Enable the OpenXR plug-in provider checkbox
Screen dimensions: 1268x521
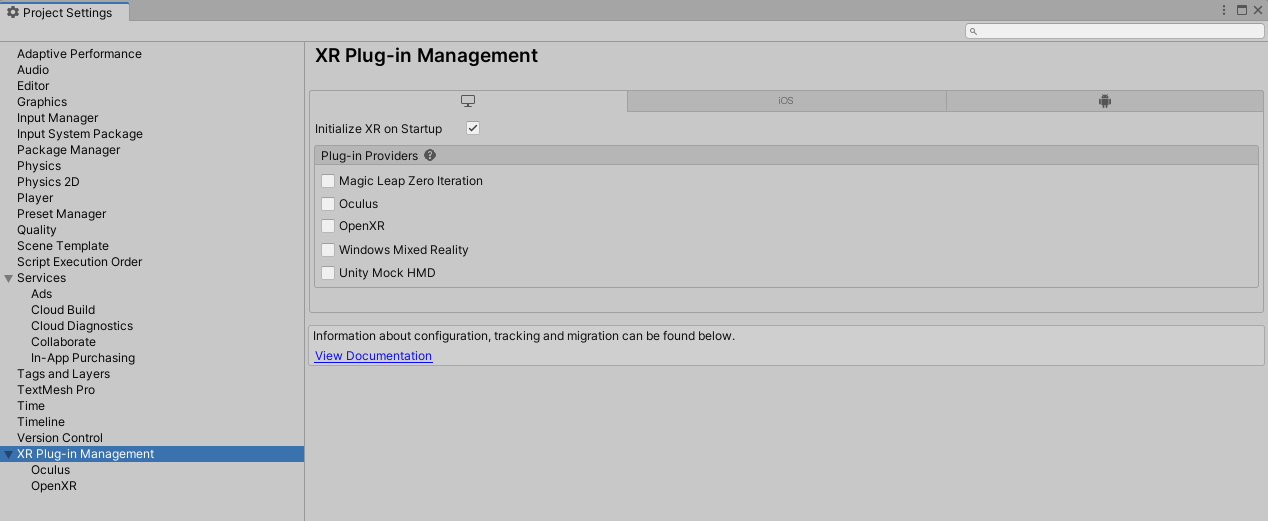(x=328, y=226)
